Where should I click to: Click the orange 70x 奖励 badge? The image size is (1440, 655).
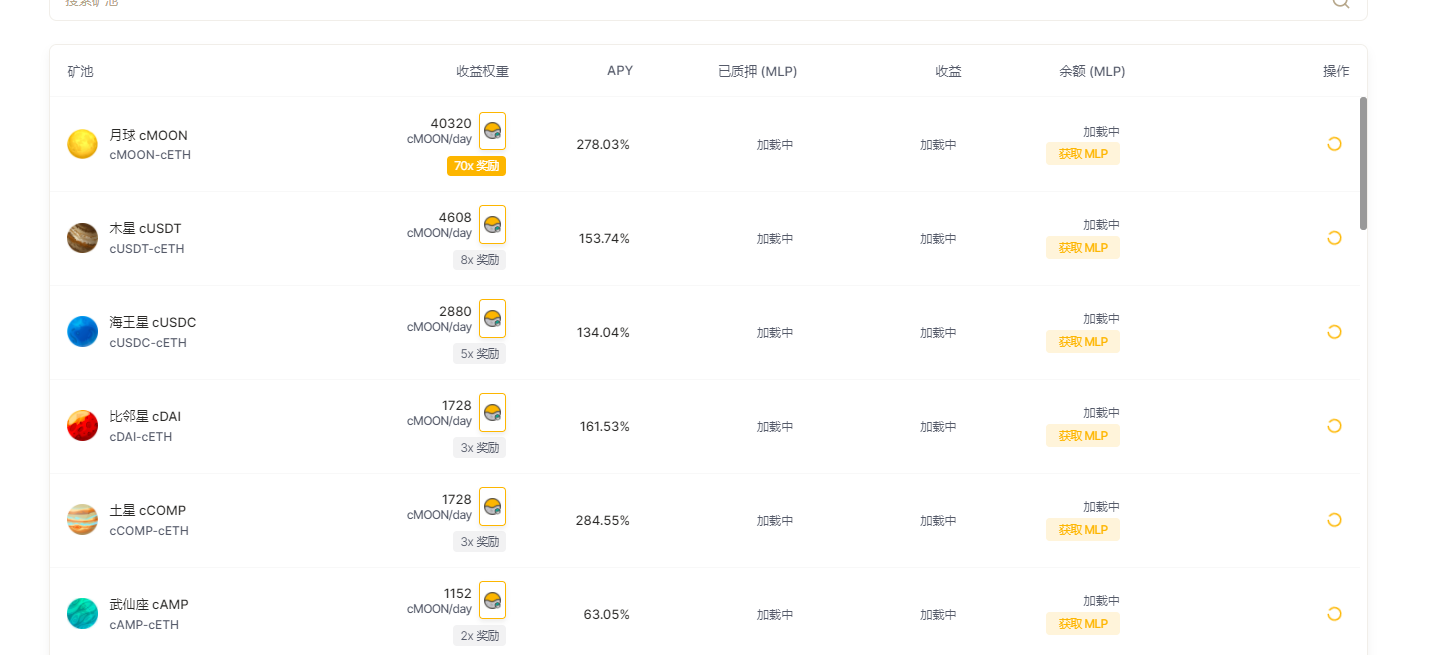(x=476, y=166)
